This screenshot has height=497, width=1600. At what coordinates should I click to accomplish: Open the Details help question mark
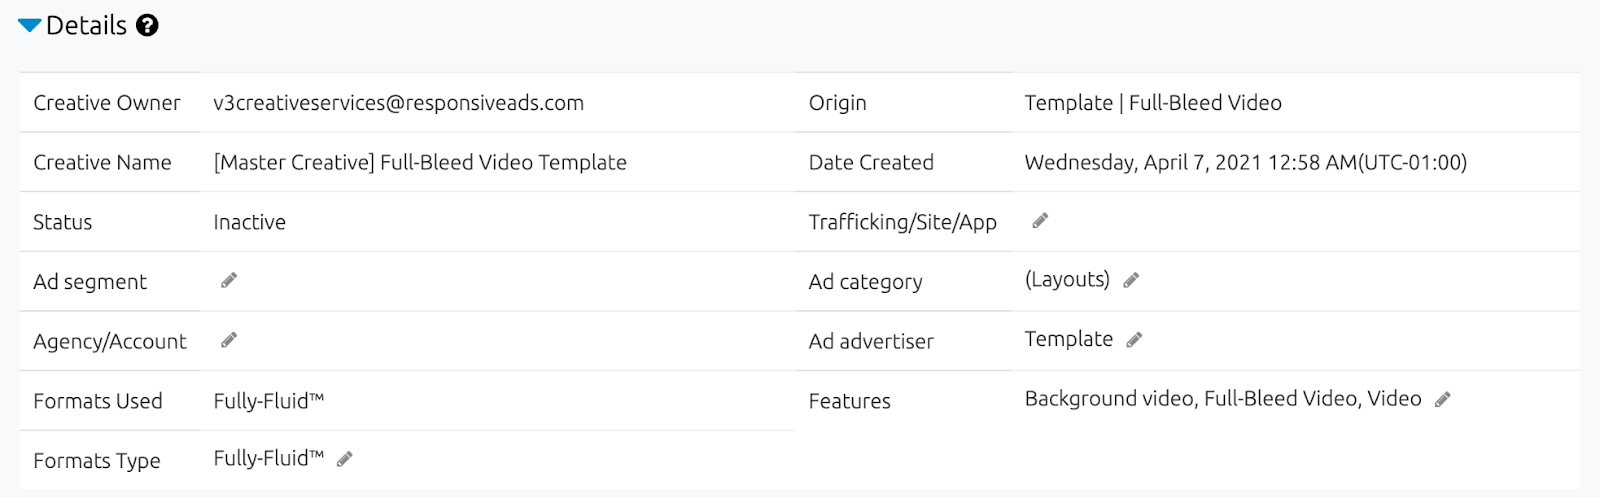(x=147, y=25)
